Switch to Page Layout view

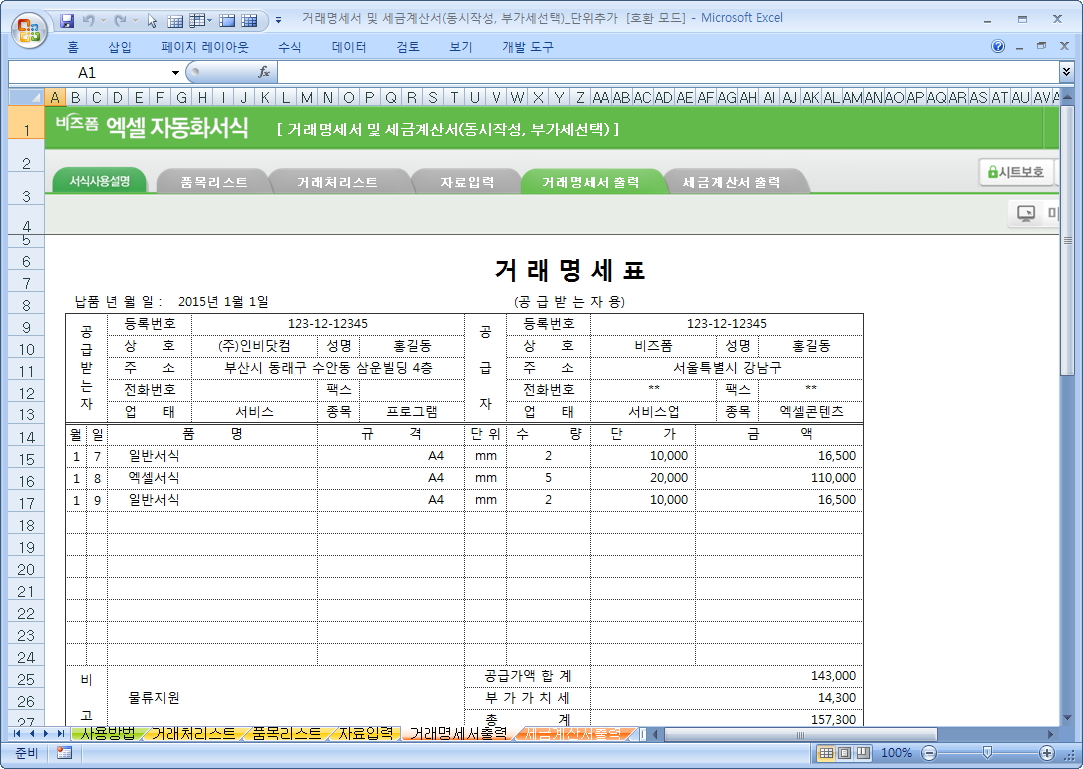click(844, 753)
